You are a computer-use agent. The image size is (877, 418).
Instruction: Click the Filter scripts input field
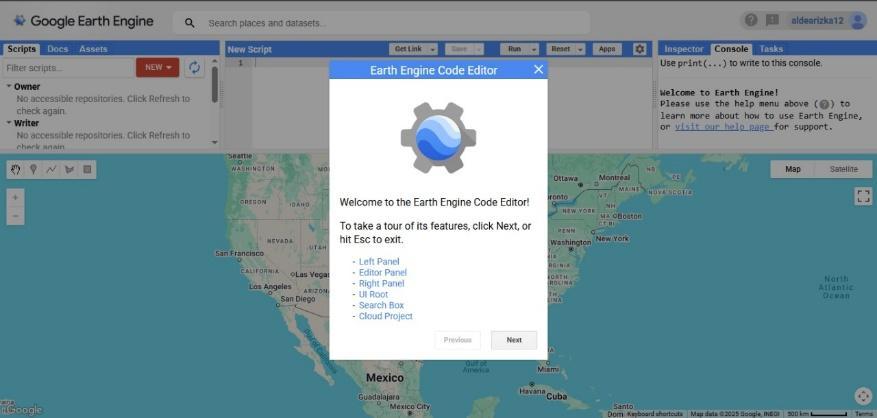coord(68,68)
